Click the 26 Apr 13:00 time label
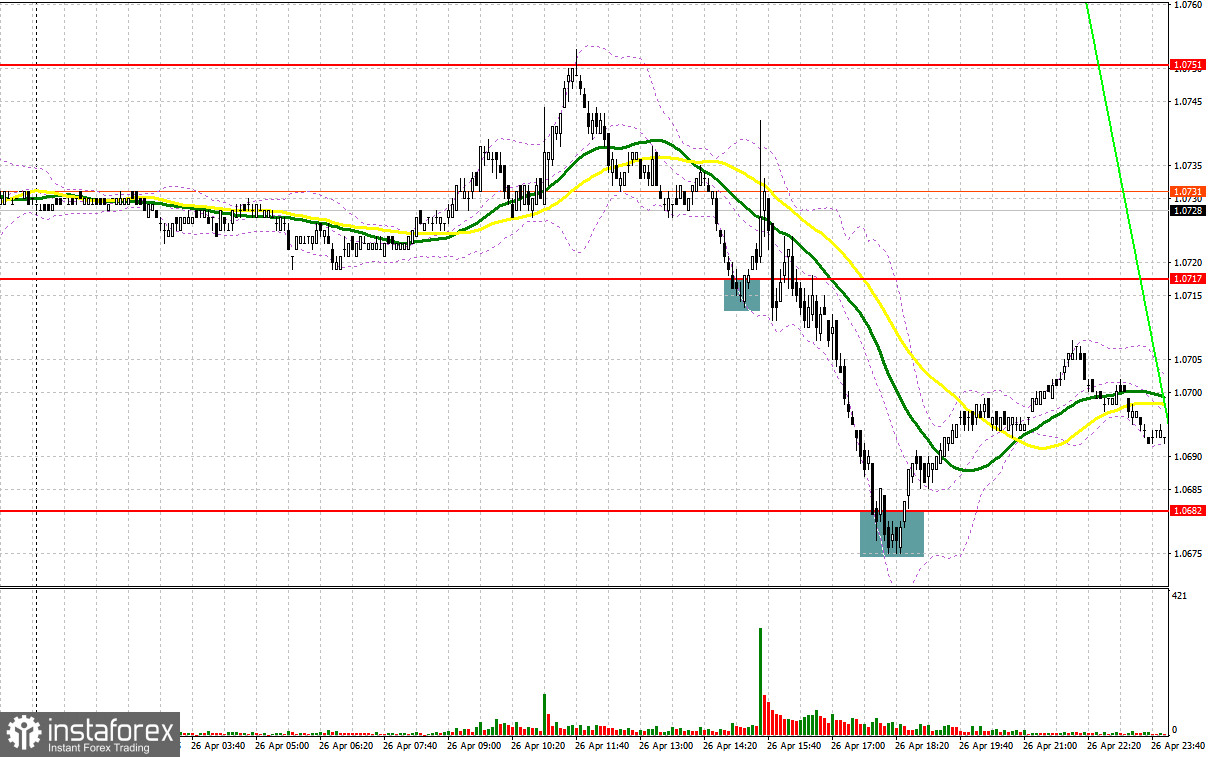 pyautogui.click(x=667, y=745)
